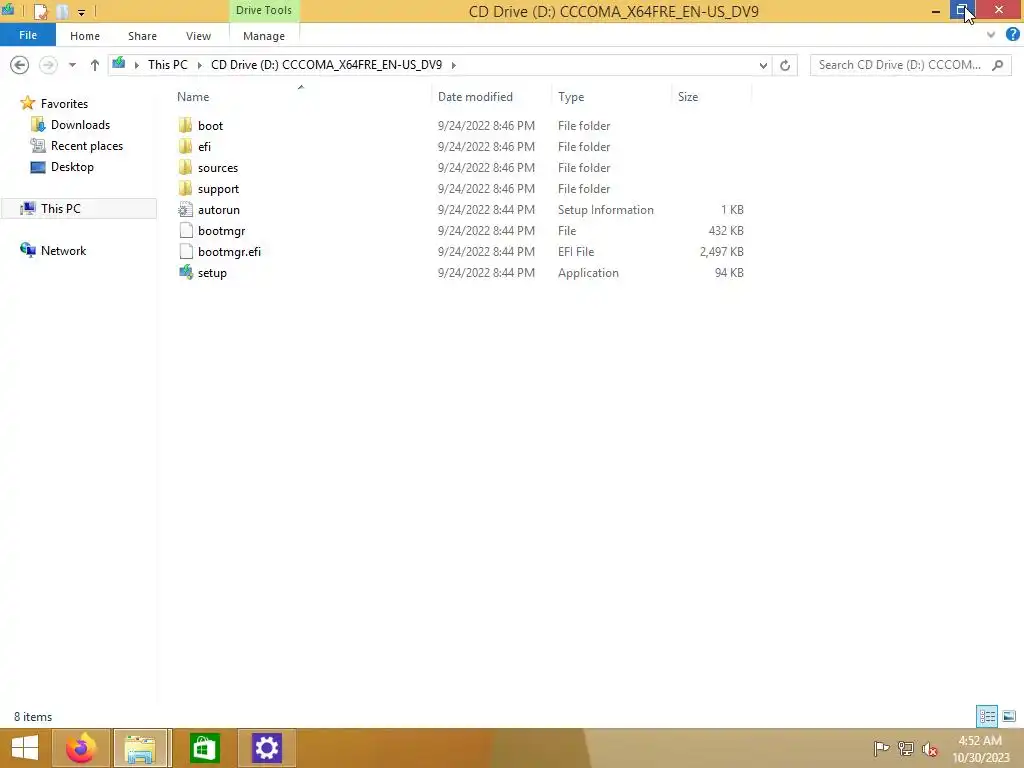This screenshot has height=768, width=1024.
Task: Open Action Center flag tray icon
Action: [x=880, y=748]
